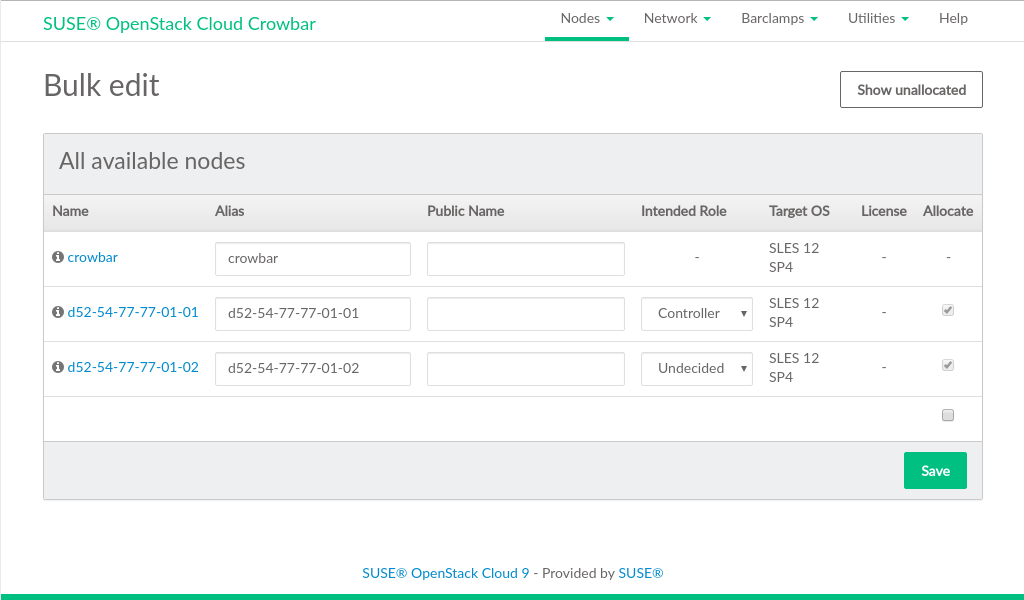Screen dimensions: 1024x600
Task: Click the SUSE OpenStack Cloud Crowbar title
Action: 179,23
